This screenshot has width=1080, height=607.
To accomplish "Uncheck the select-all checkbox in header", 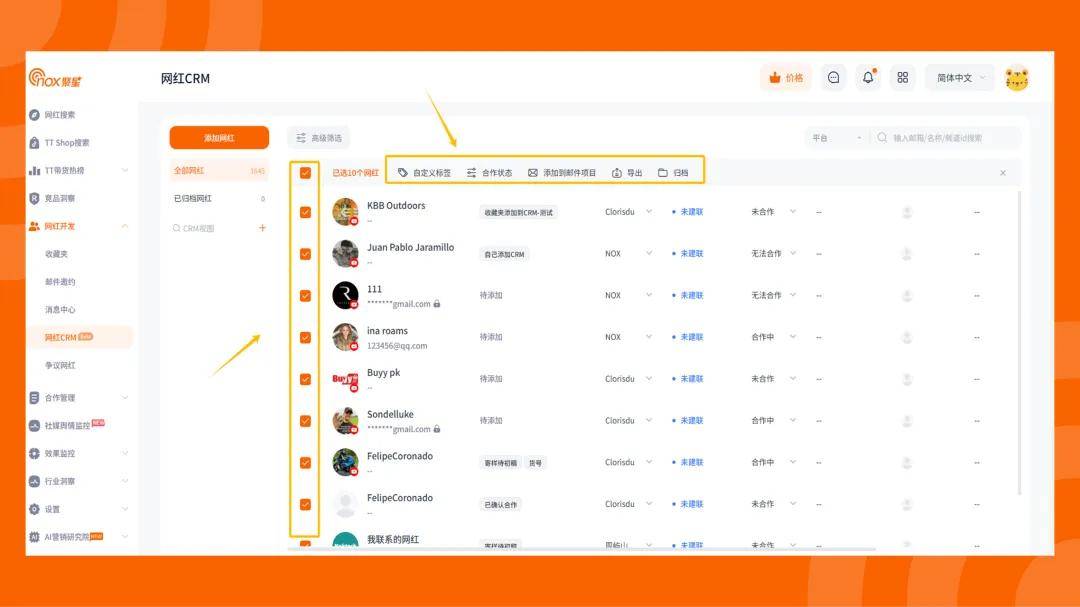I will click(305, 173).
